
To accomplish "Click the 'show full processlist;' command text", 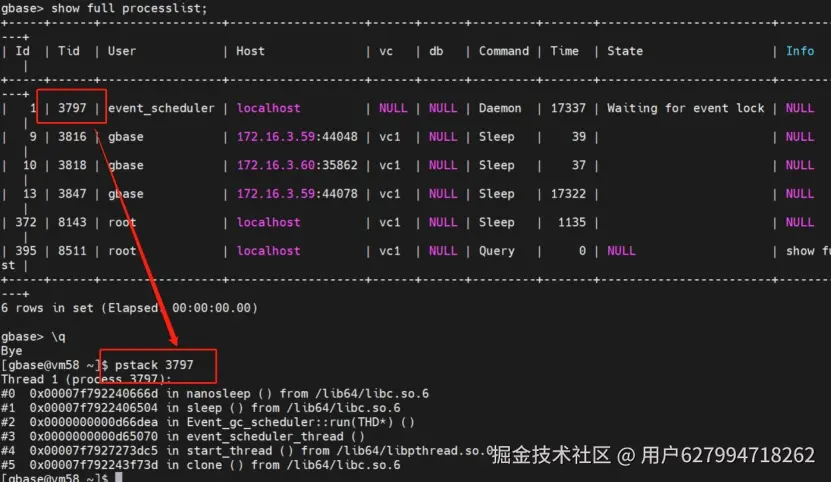I will click(x=129, y=8).
